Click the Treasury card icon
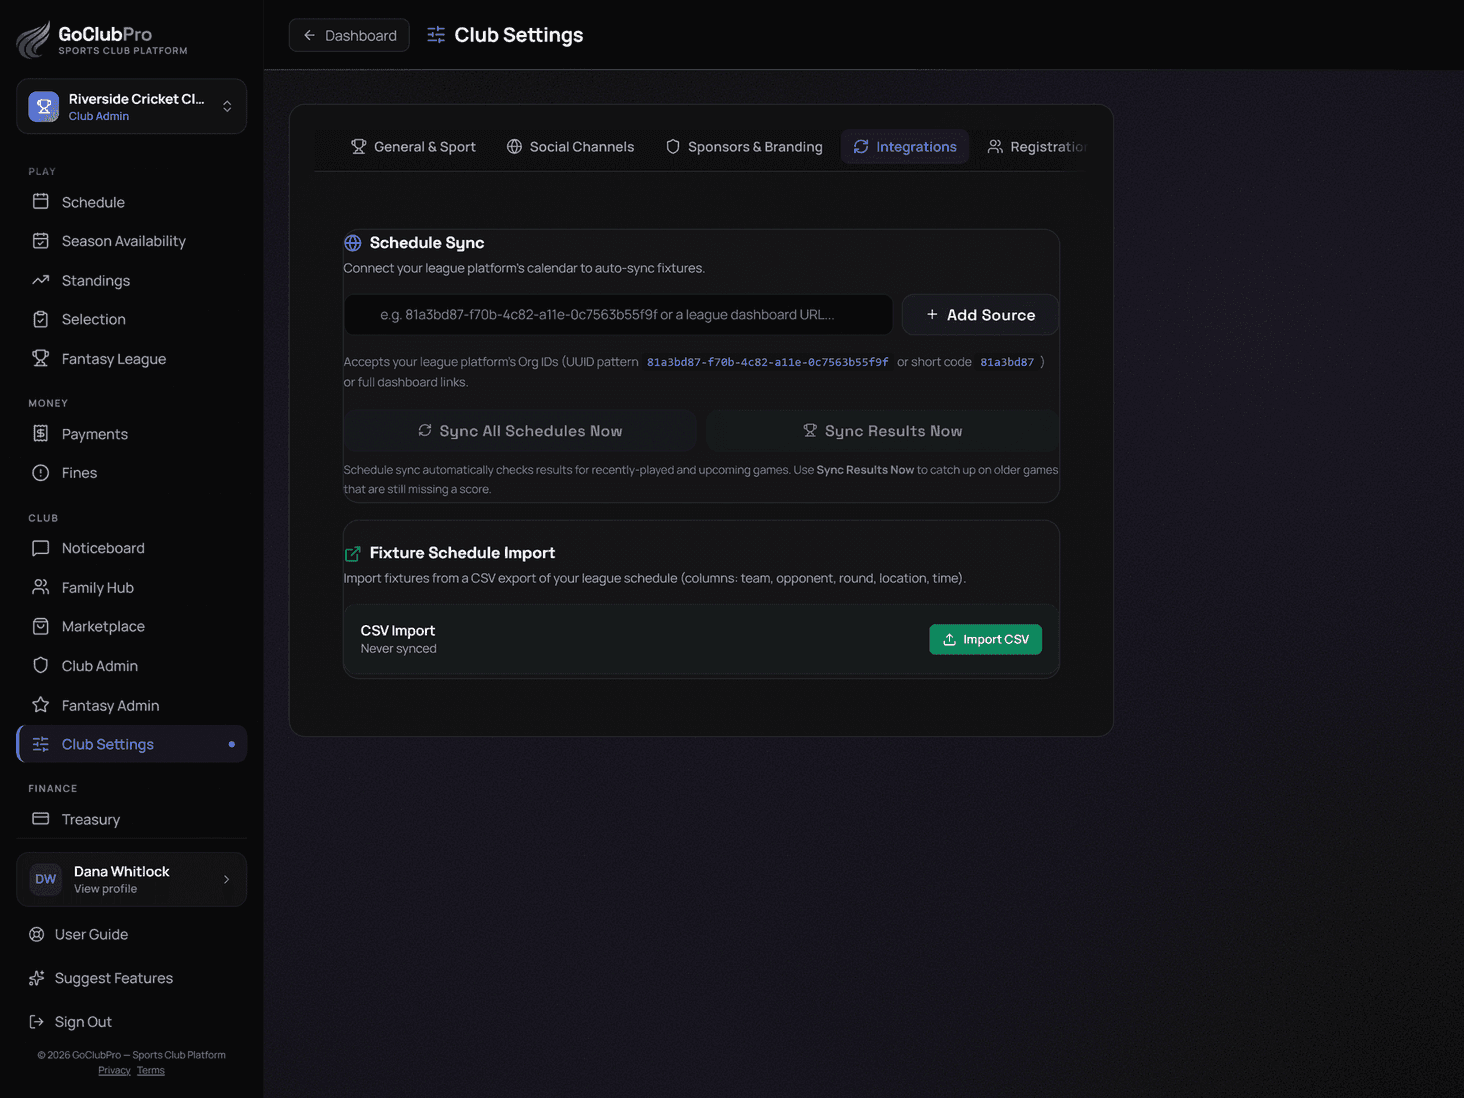1464x1098 pixels. pyautogui.click(x=41, y=819)
